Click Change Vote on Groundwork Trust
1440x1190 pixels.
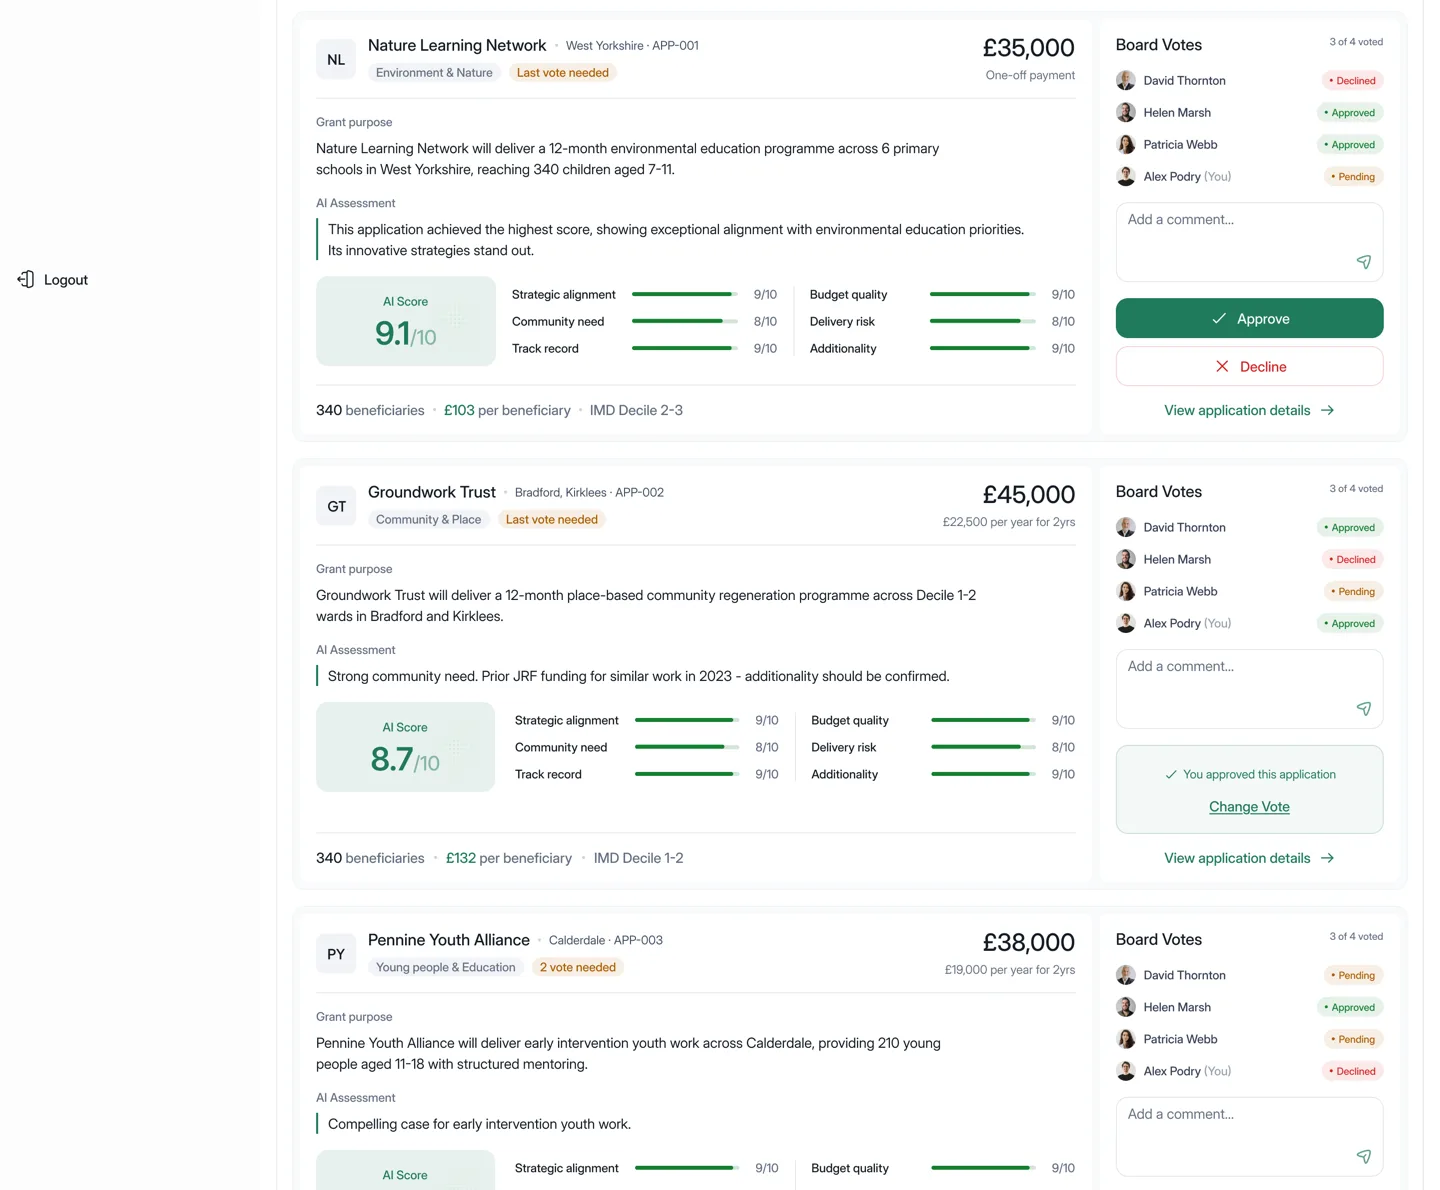[1249, 807]
